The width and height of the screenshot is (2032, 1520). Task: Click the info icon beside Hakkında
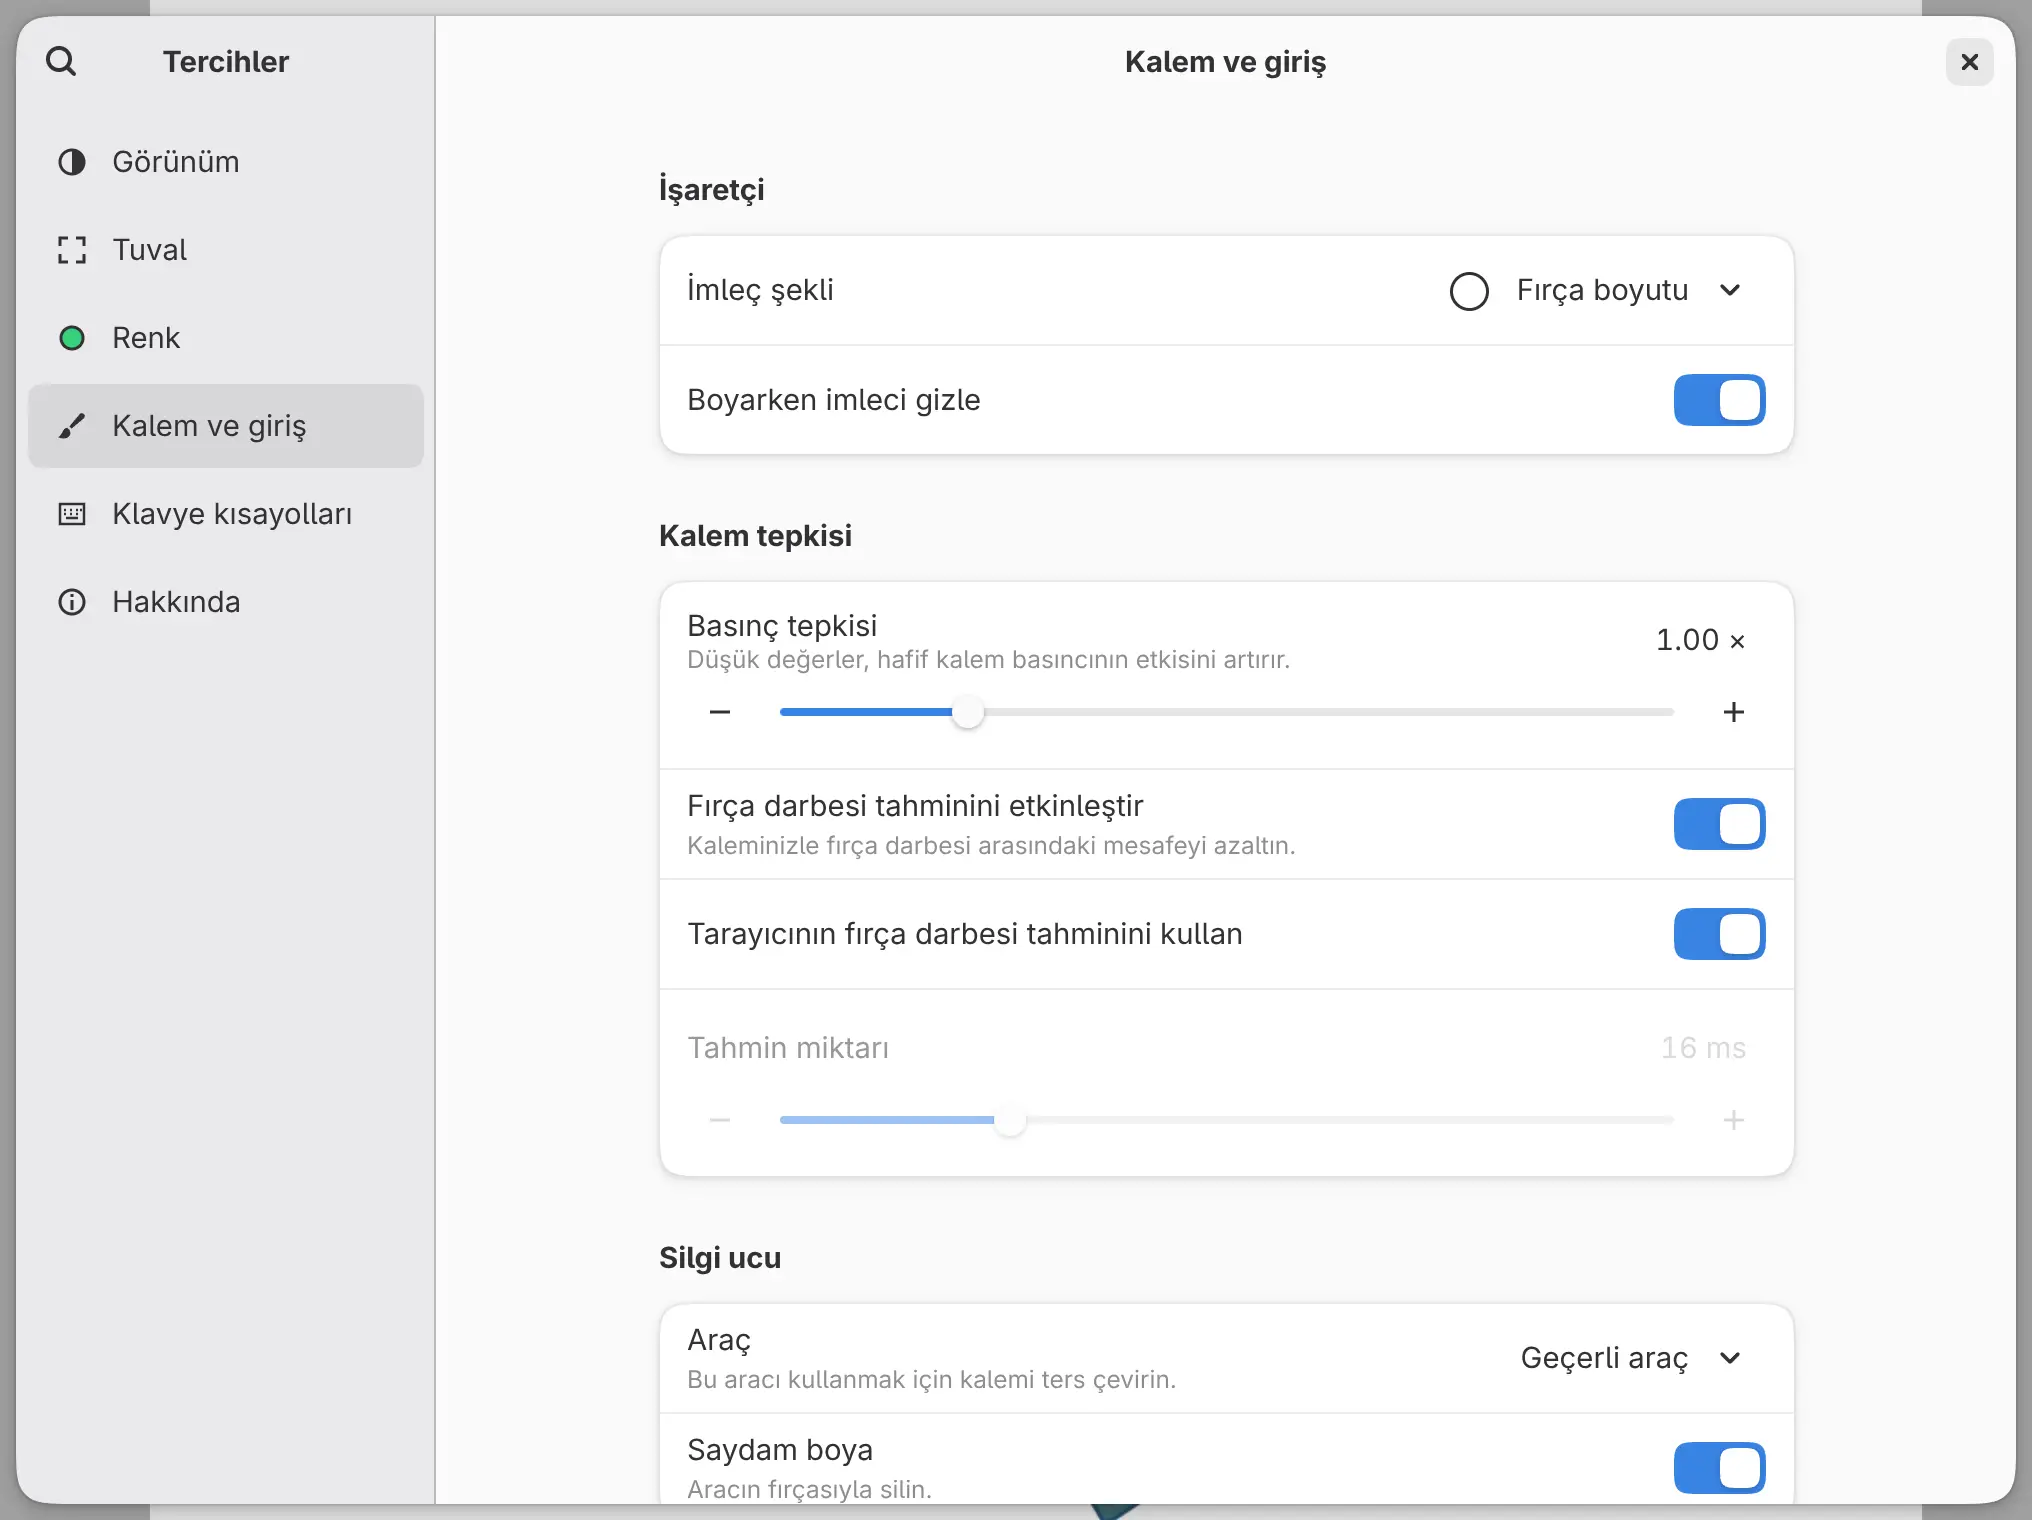click(x=72, y=602)
